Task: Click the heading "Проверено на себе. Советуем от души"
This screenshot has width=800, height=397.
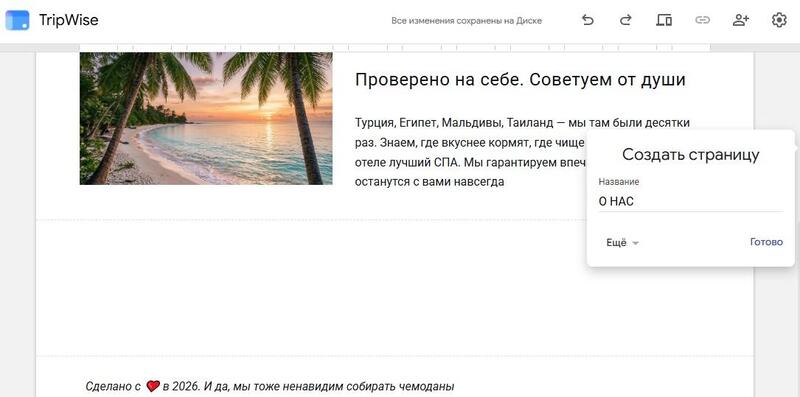Action: pos(520,80)
